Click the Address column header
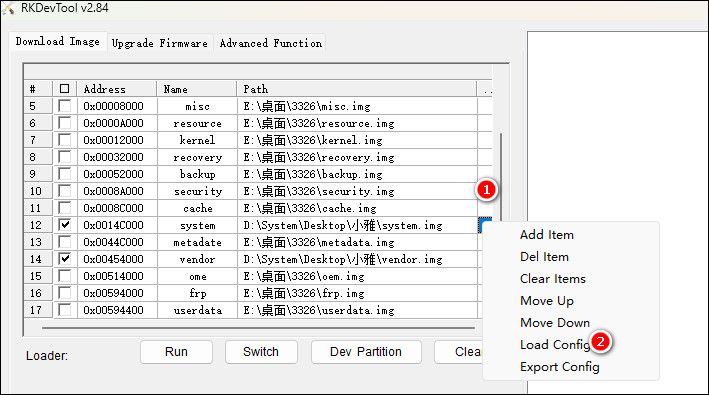This screenshot has height=395, width=709. [117, 89]
